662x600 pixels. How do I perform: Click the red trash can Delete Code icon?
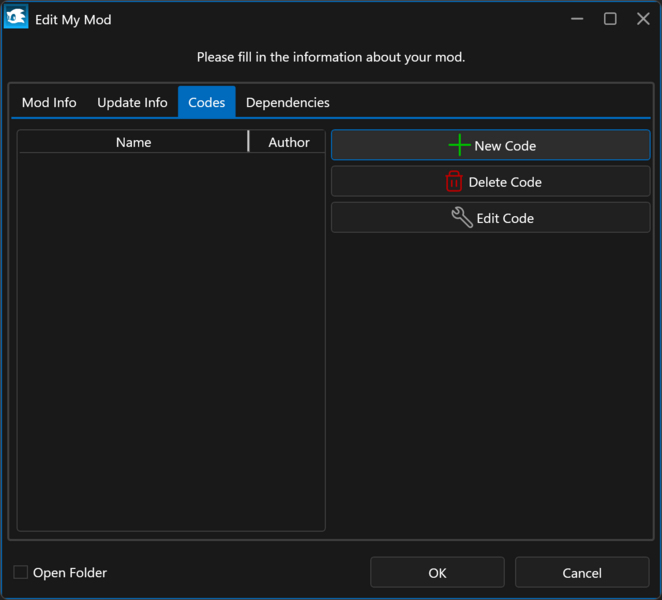(x=454, y=182)
